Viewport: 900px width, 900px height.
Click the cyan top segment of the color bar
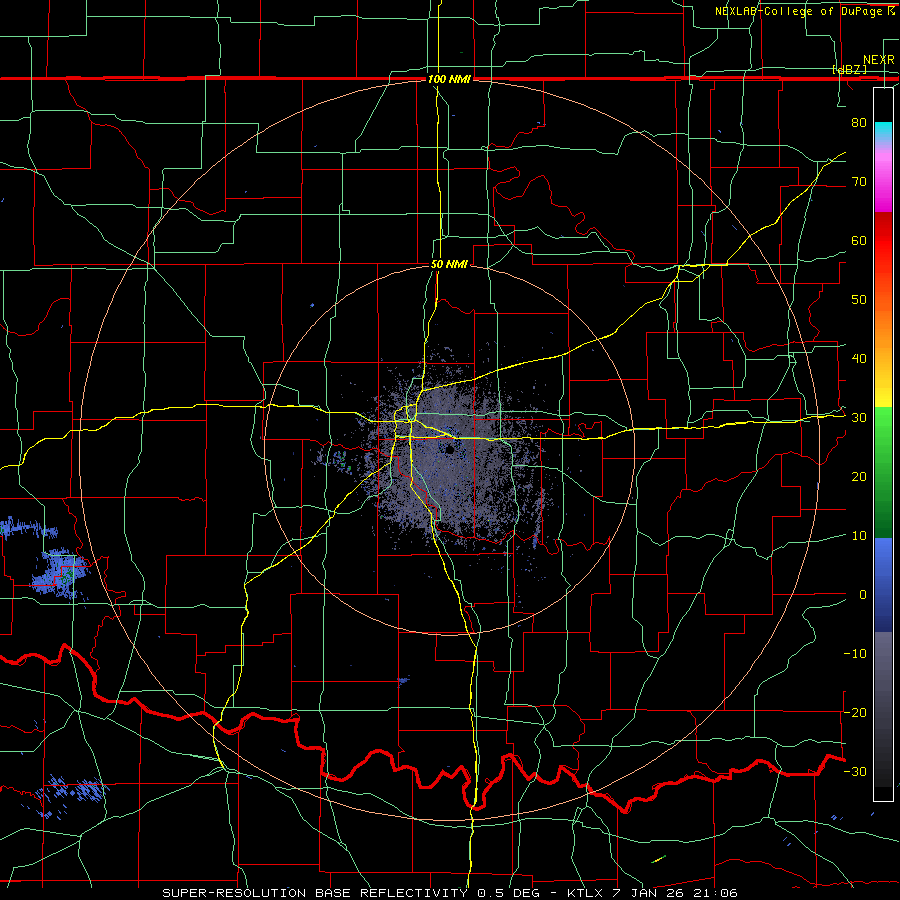coord(883,131)
